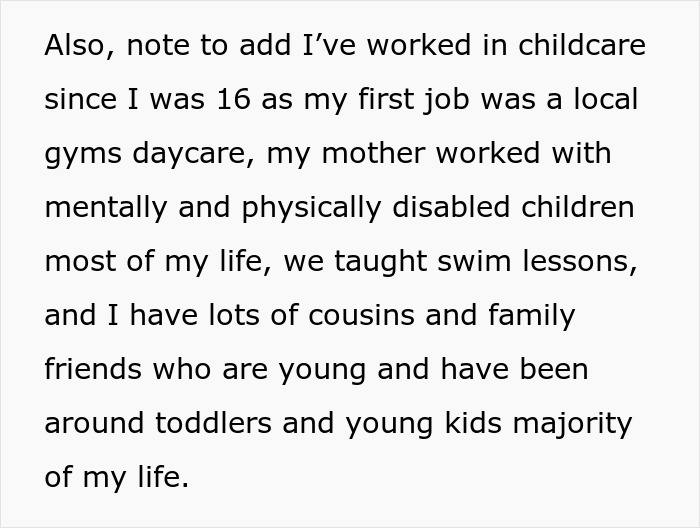Click the word "lessons"

[x=572, y=263]
